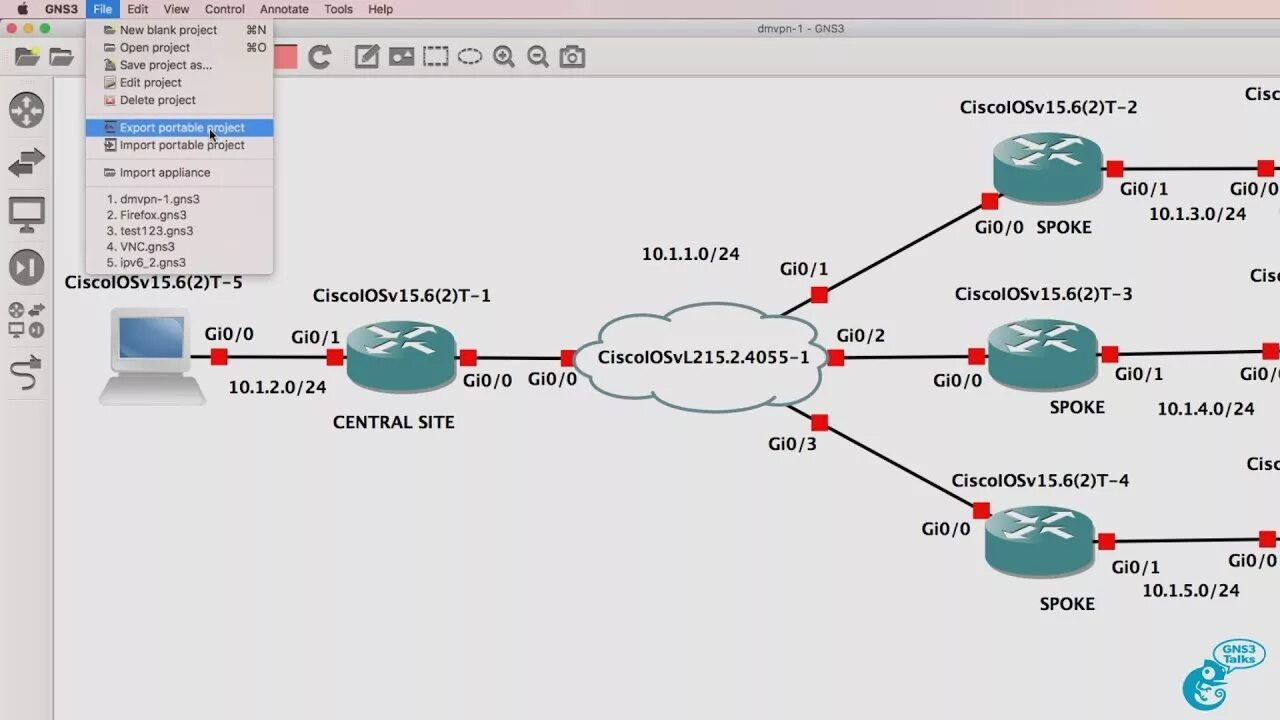1280x720 pixels.
Task: Click the red link status square at cloud Gi0/1
Action: 819,294
